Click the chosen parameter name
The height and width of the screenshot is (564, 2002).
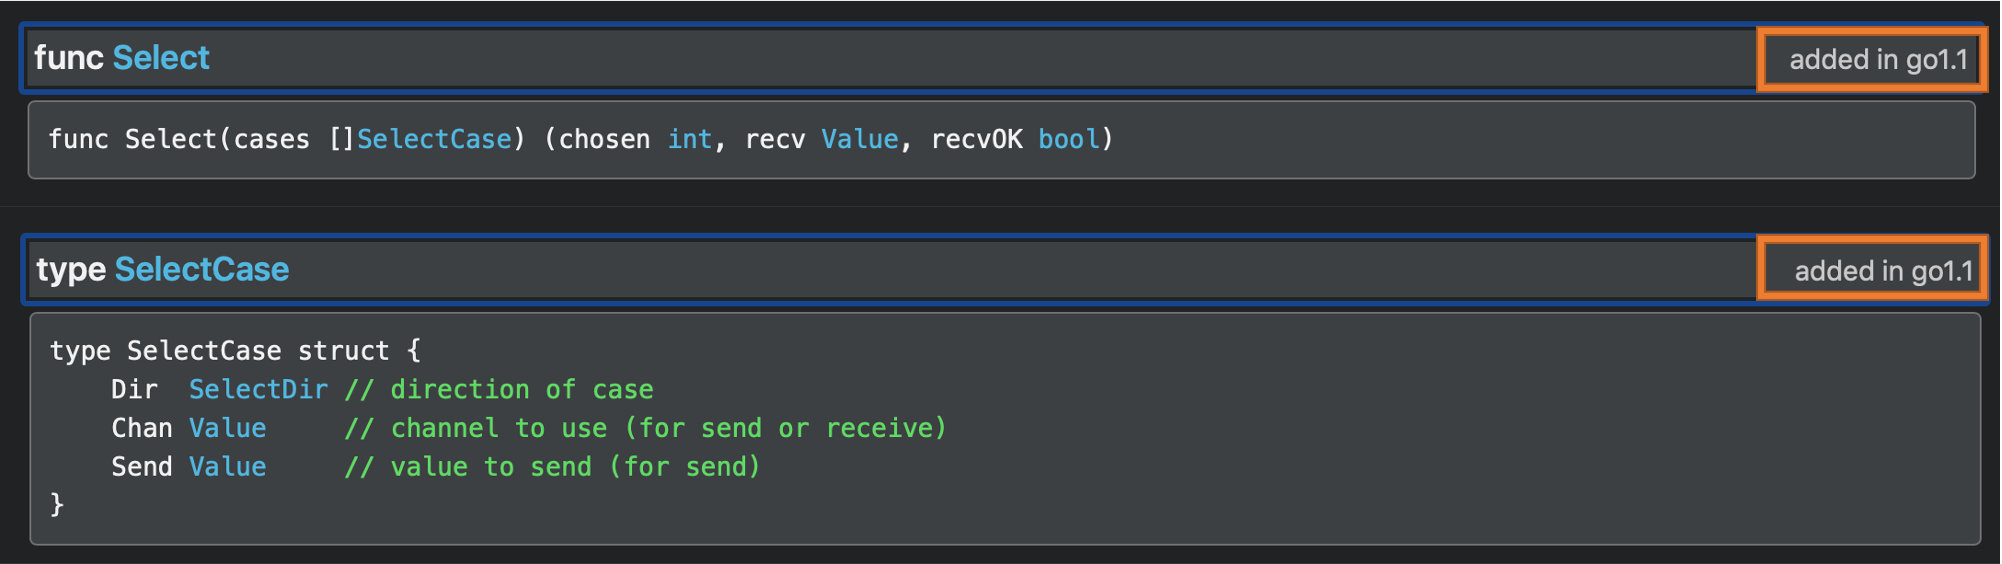[x=604, y=139]
